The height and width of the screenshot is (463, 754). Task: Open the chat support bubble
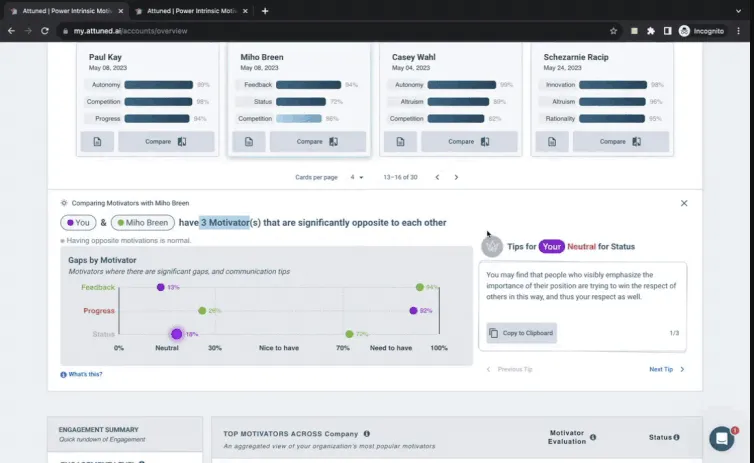[721, 438]
